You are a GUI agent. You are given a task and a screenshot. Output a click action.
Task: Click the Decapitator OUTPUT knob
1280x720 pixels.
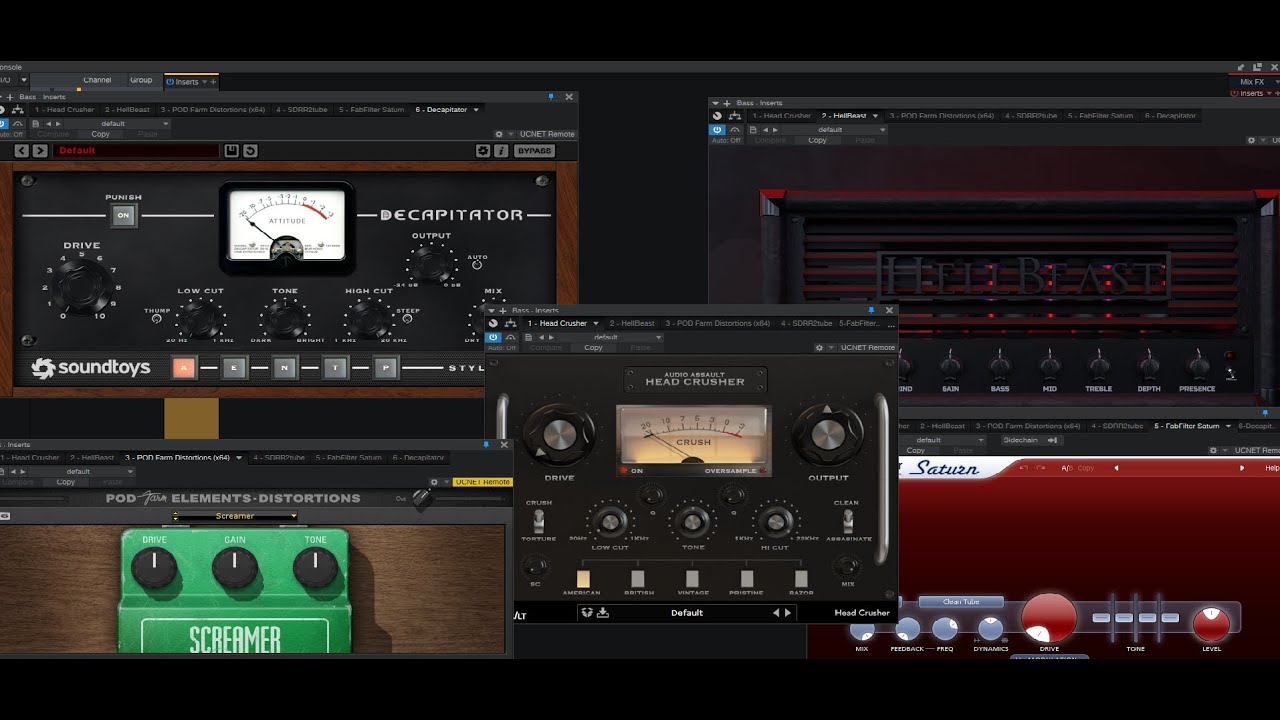pos(431,265)
